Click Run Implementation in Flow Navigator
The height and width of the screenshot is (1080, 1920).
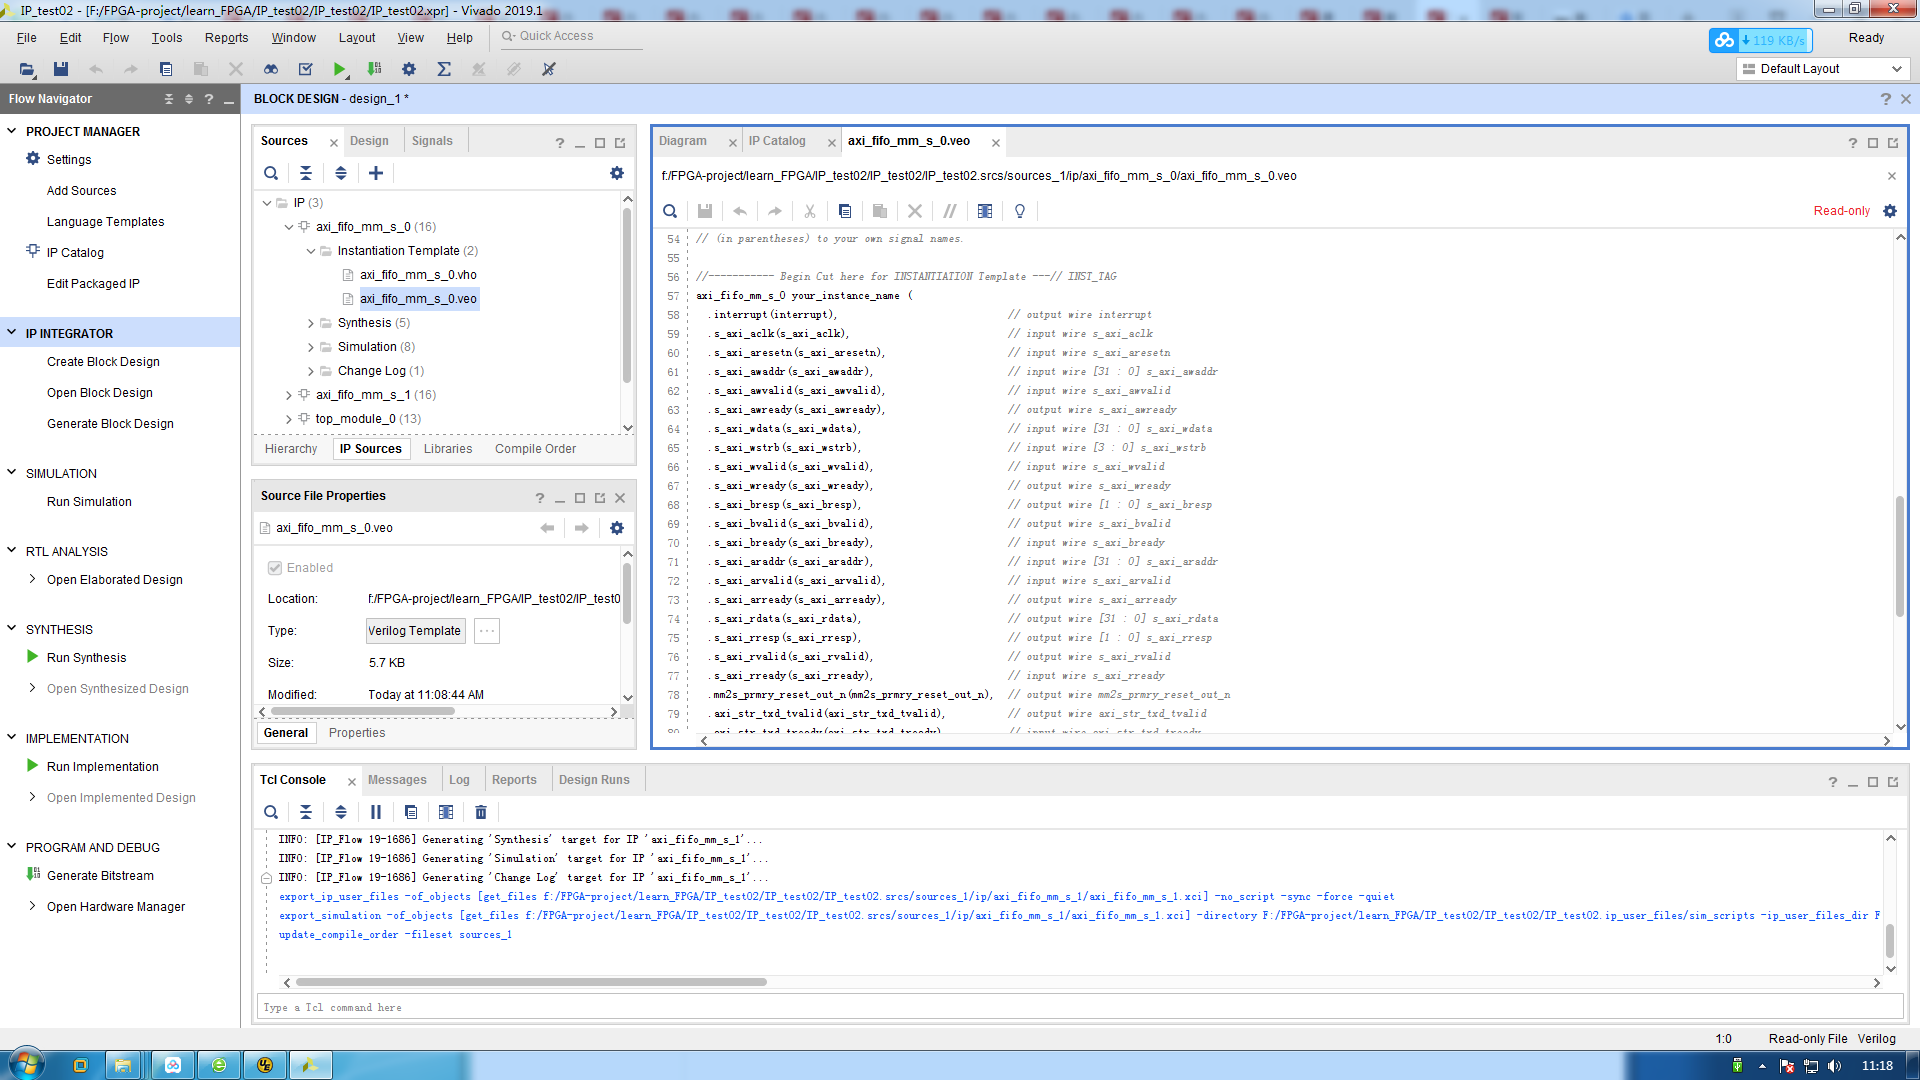tap(102, 767)
